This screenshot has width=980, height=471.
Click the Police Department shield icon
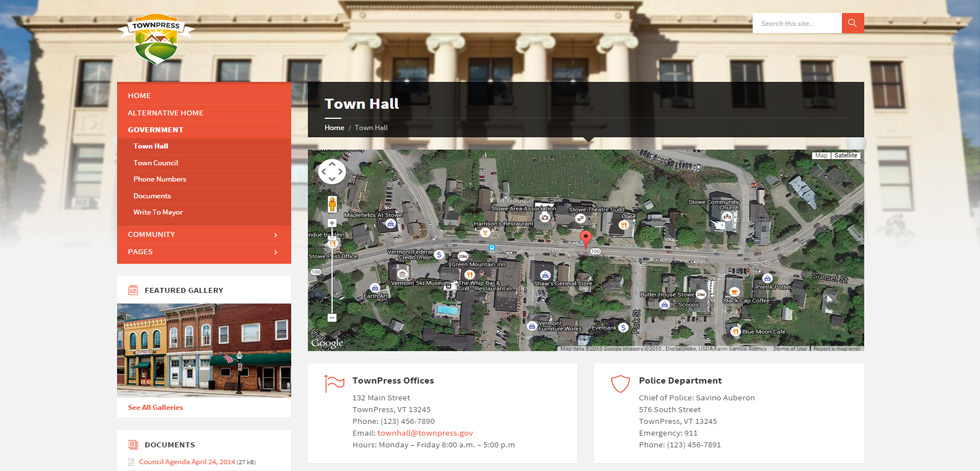tap(619, 384)
